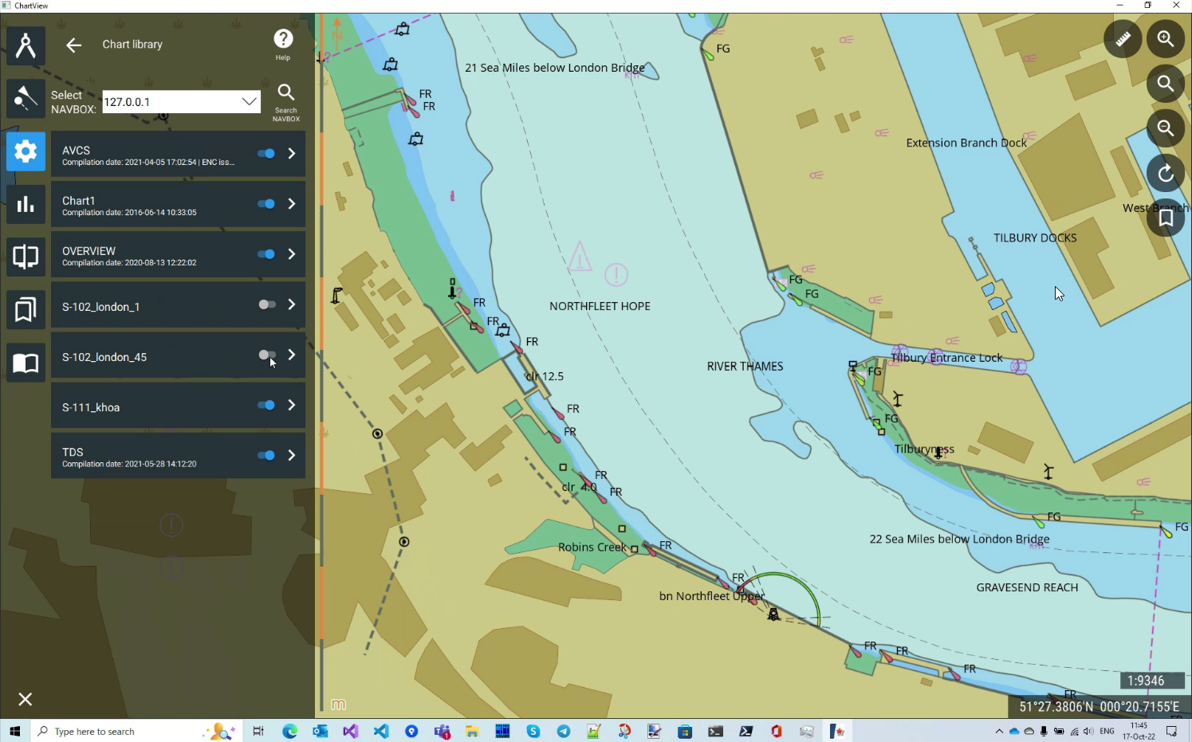The image size is (1192, 742).
Task: Zoom out on the chart
Action: (1166, 128)
